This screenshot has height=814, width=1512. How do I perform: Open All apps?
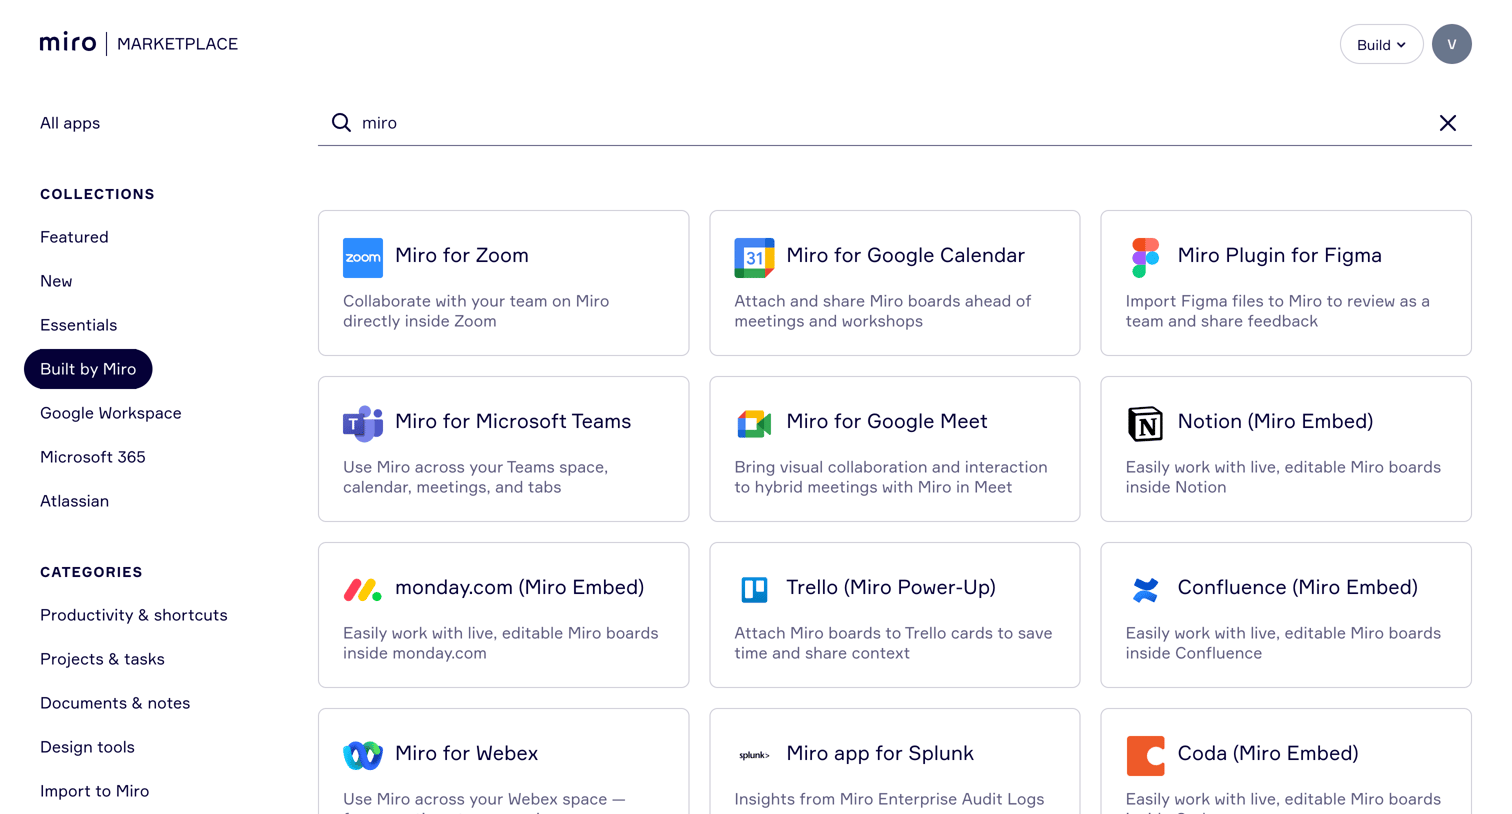pyautogui.click(x=70, y=123)
